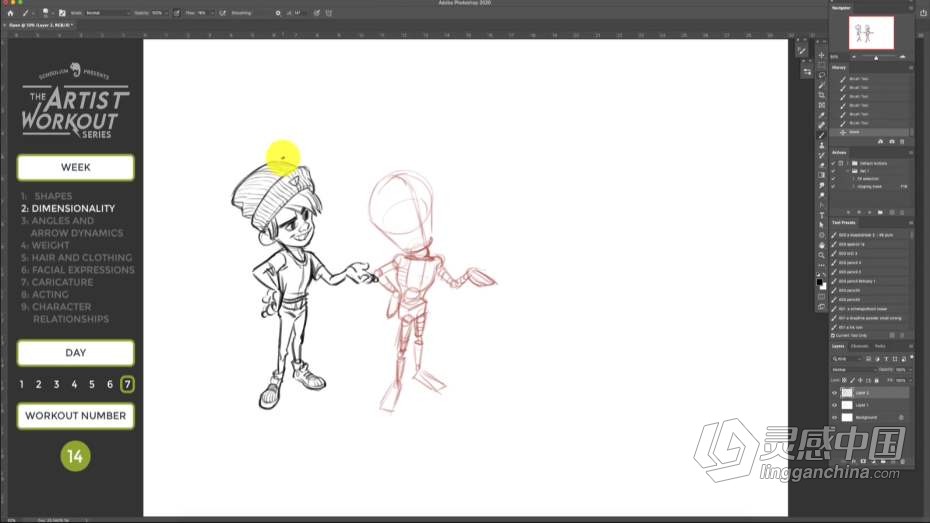Select the Type tool

[821, 215]
